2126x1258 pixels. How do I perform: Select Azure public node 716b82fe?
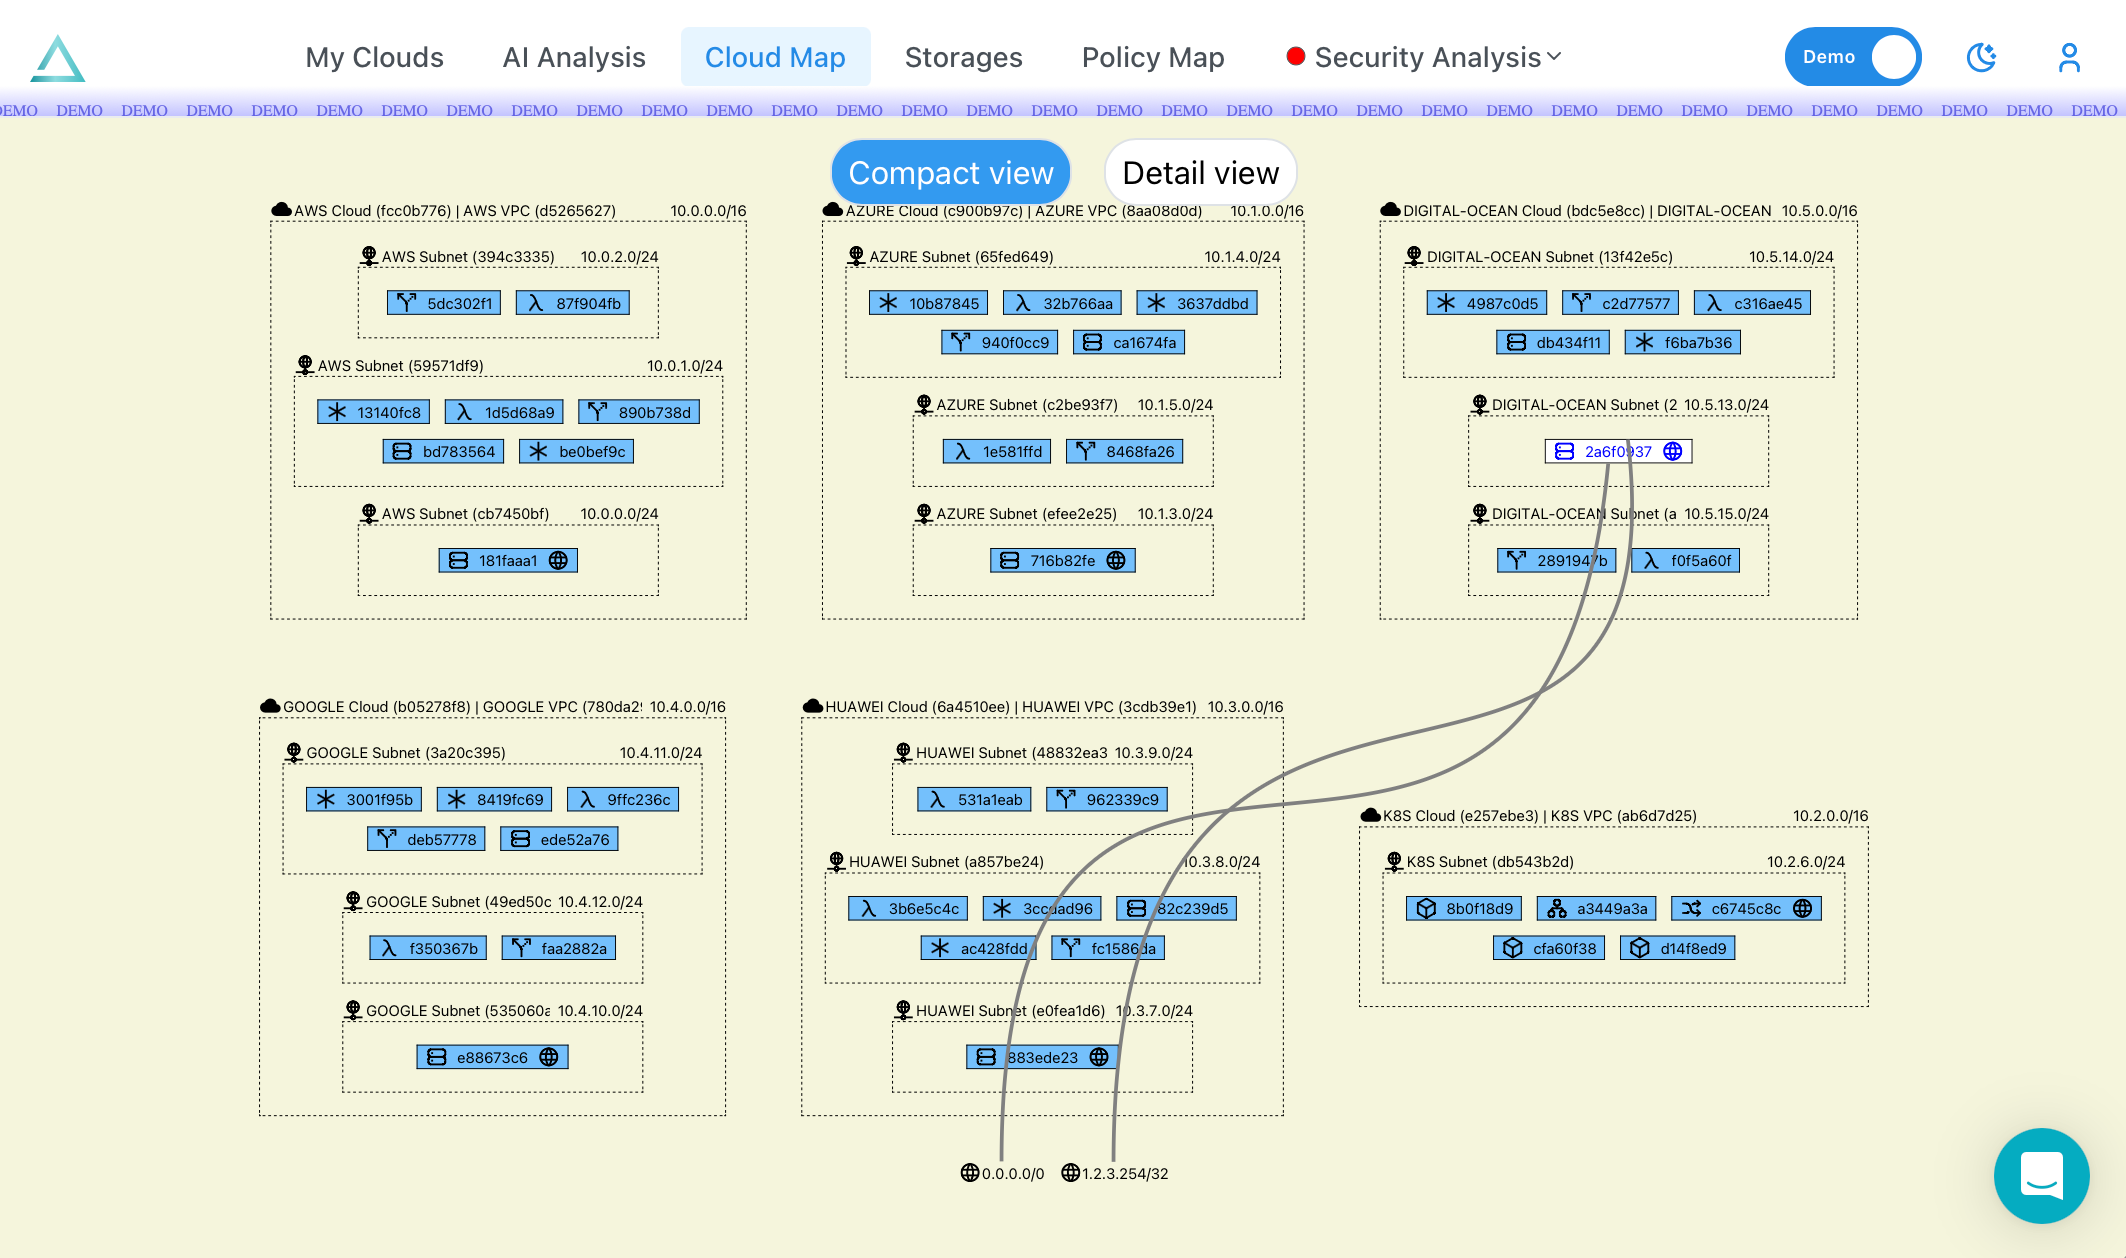[1063, 561]
